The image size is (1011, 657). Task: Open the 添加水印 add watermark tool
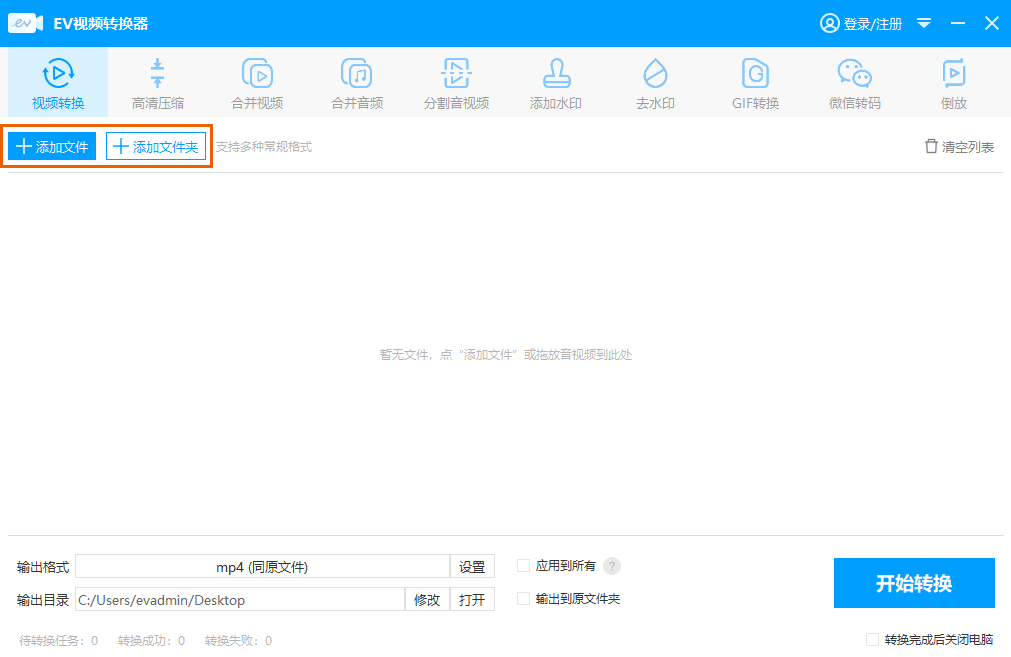coord(556,83)
